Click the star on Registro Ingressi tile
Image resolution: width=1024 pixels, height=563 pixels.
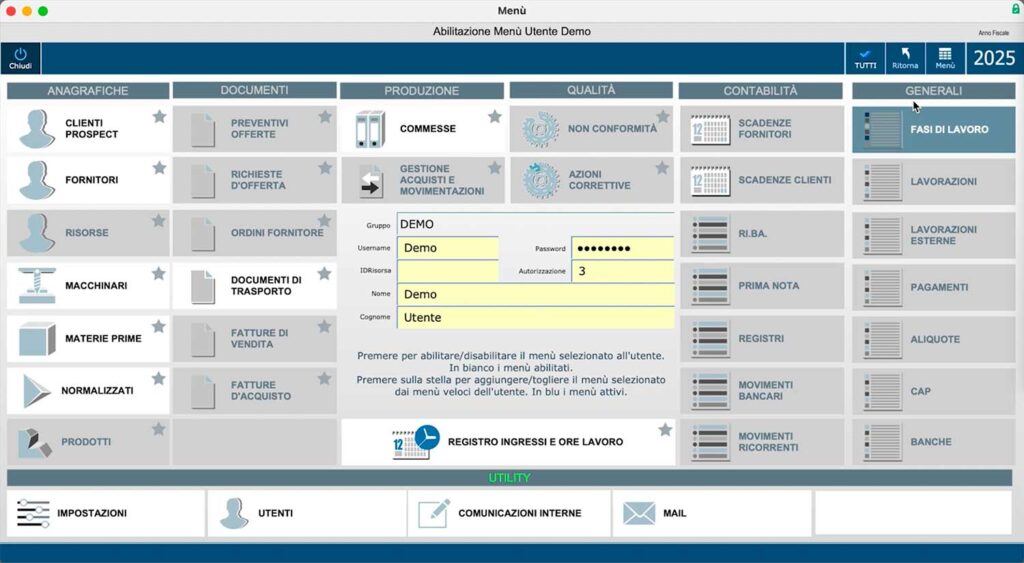(665, 430)
